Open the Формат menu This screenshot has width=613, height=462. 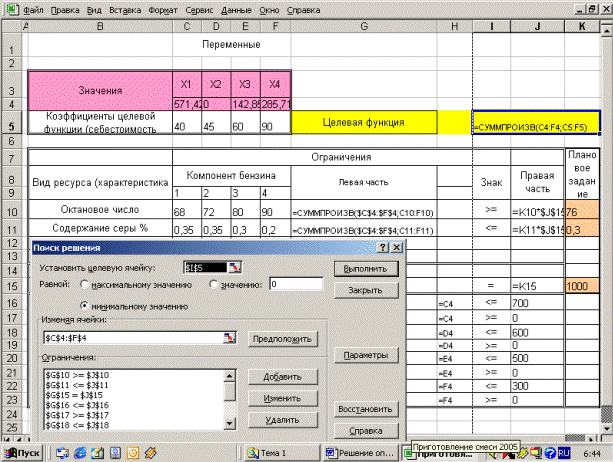click(x=163, y=10)
